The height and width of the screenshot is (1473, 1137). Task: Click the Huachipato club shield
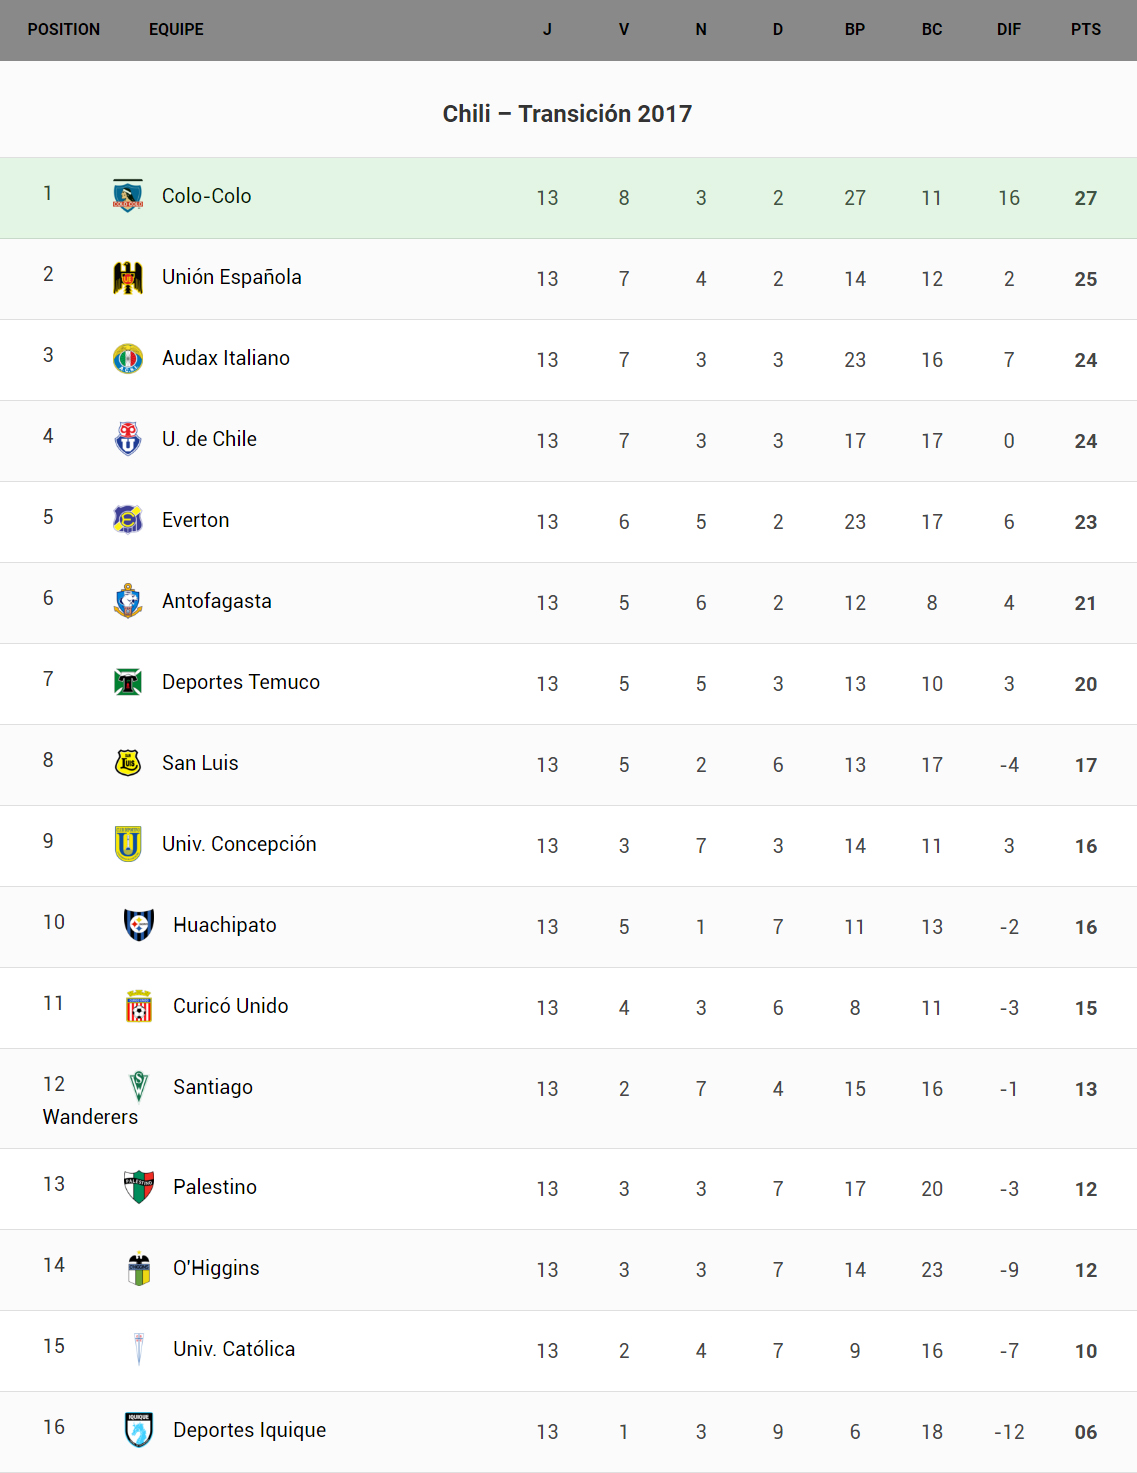tap(139, 925)
